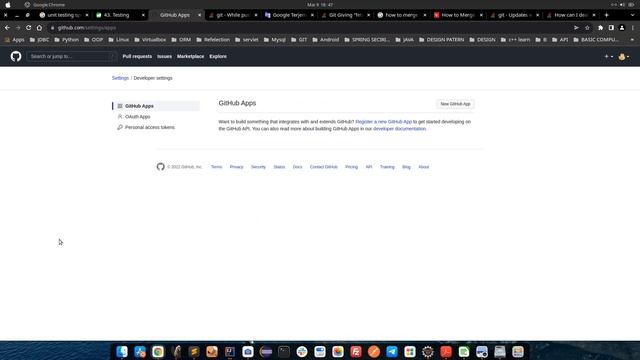
Task: Click the browser home icon
Action: pyautogui.click(x=39, y=28)
